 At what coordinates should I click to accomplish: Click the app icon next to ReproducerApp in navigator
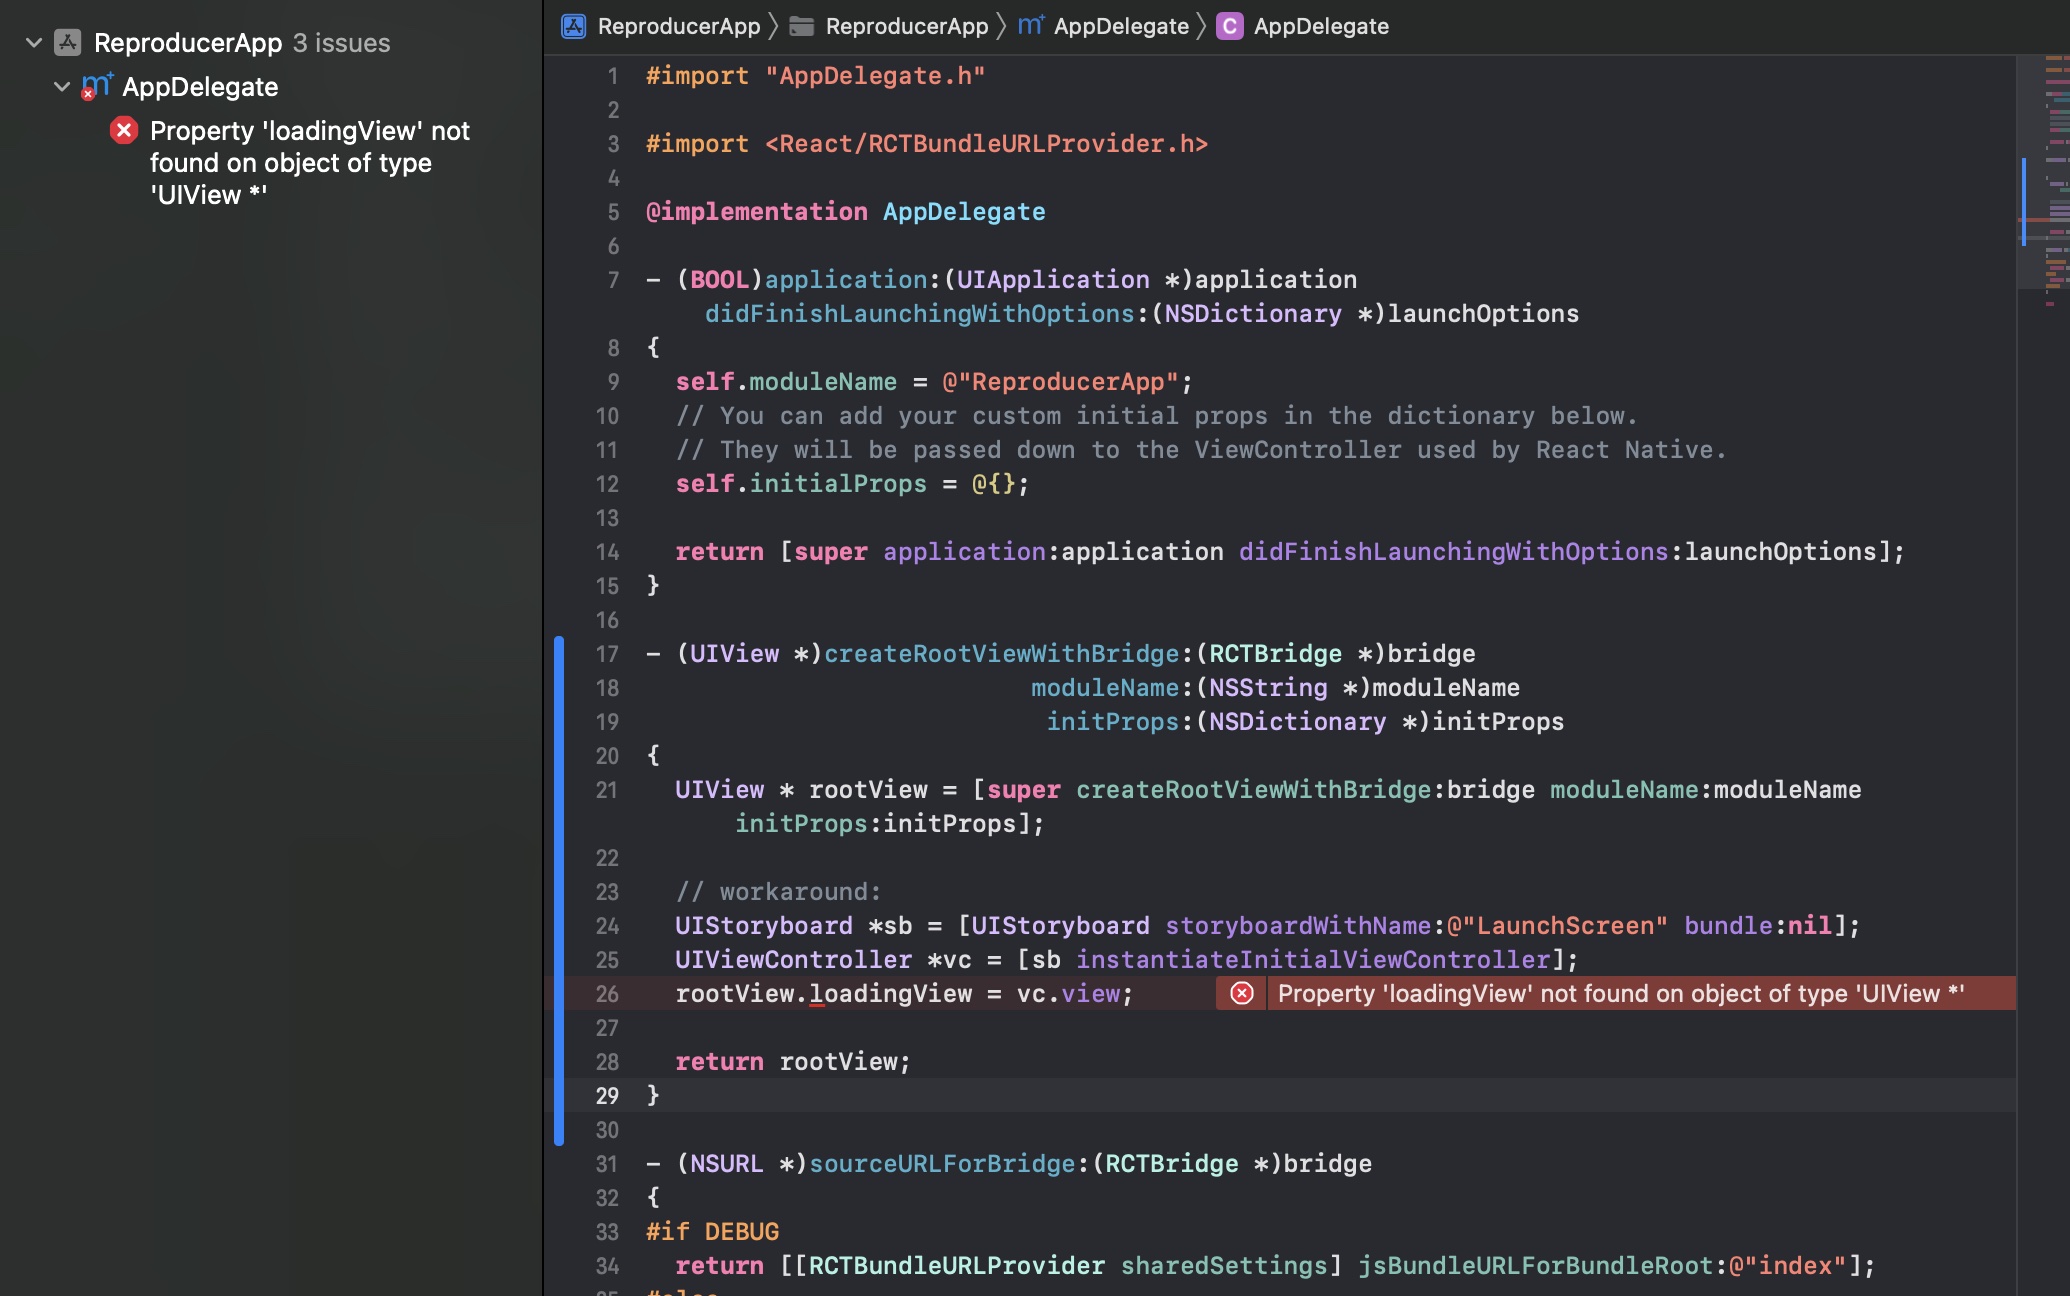tap(65, 42)
